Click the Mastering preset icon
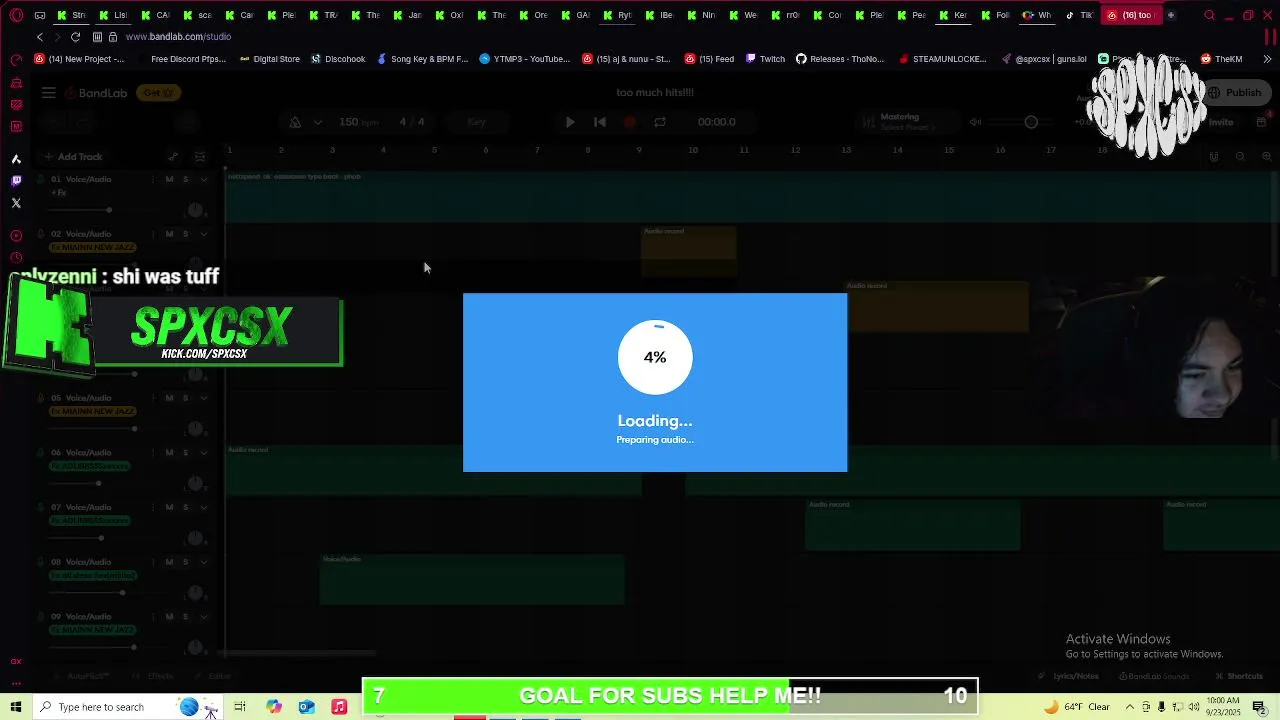Viewport: 1280px width, 720px height. coord(868,122)
